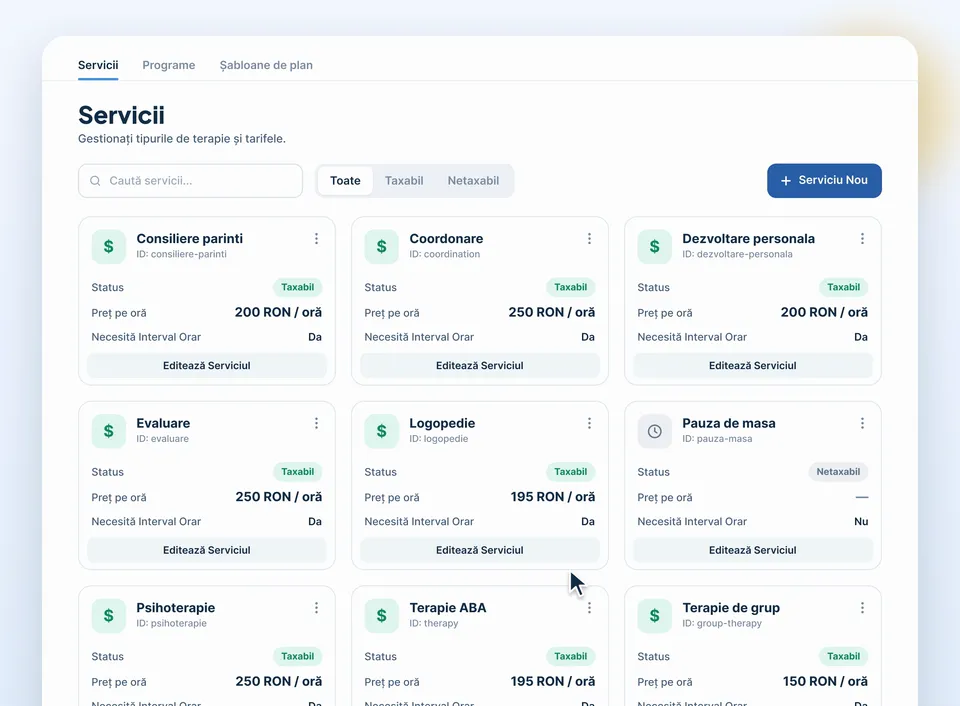Screen dimensions: 960x706
Task: Select the Toate filter option
Action: click(345, 181)
